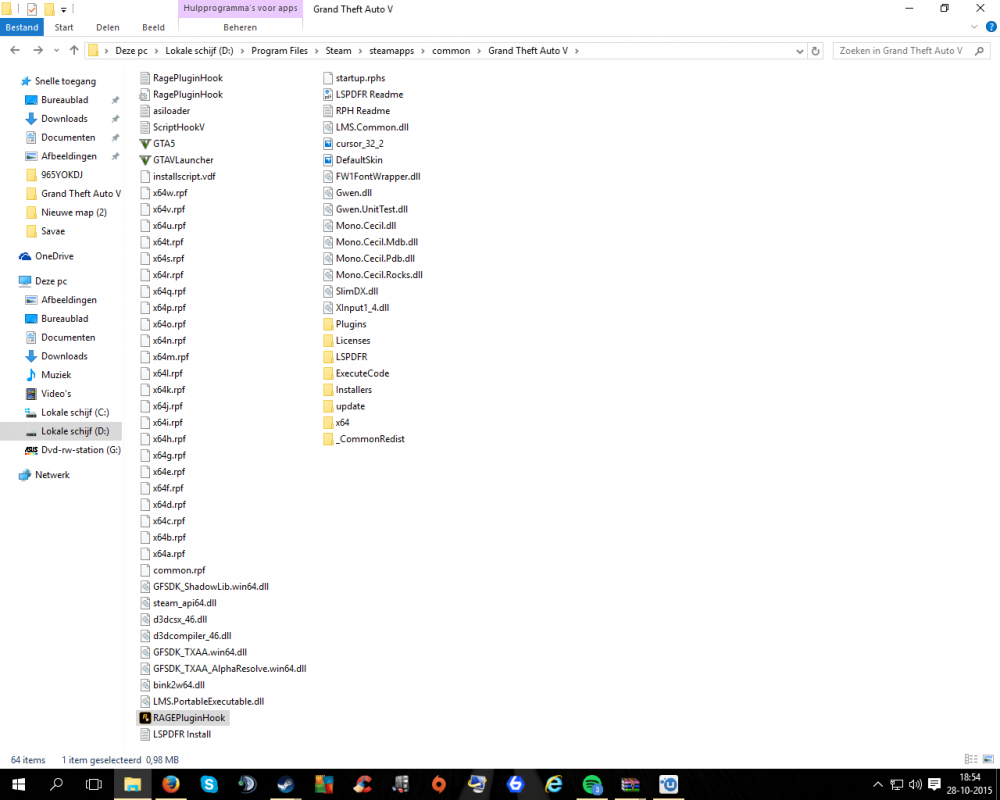The height and width of the screenshot is (800, 1000).
Task: Open Explorer help with question mark icon
Action: (991, 27)
